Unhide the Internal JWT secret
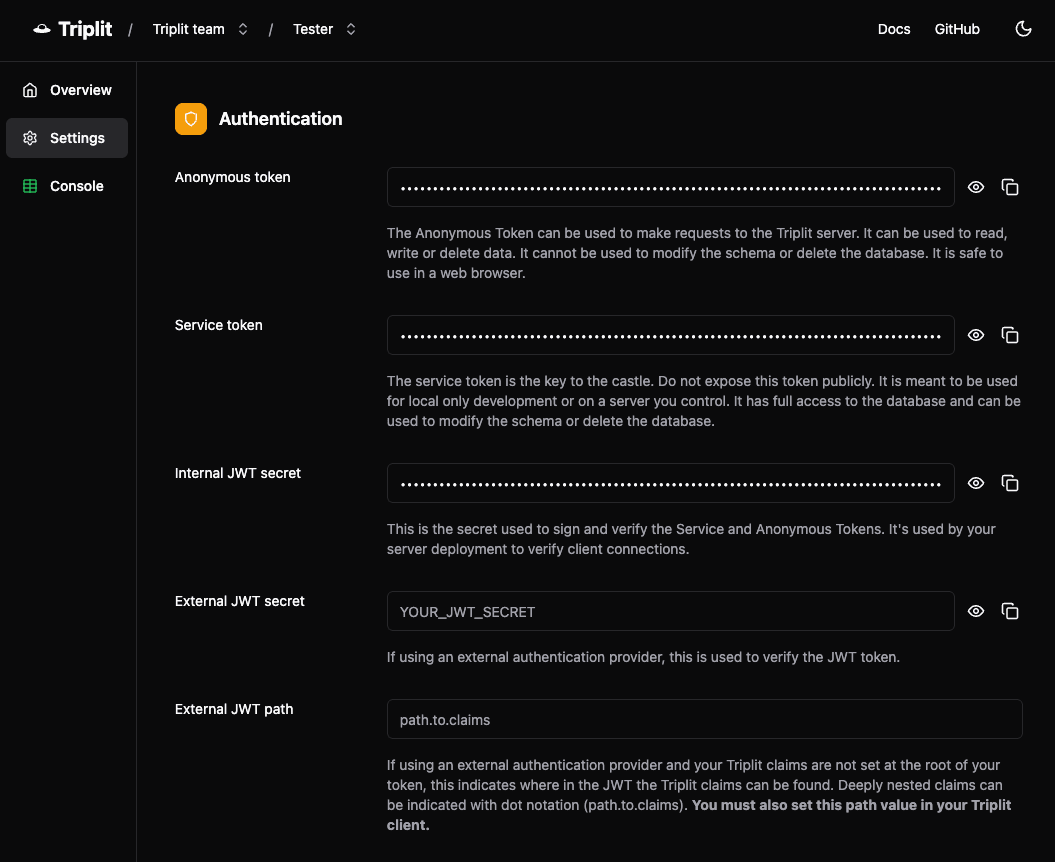Viewport: 1055px width, 862px height. (975, 483)
